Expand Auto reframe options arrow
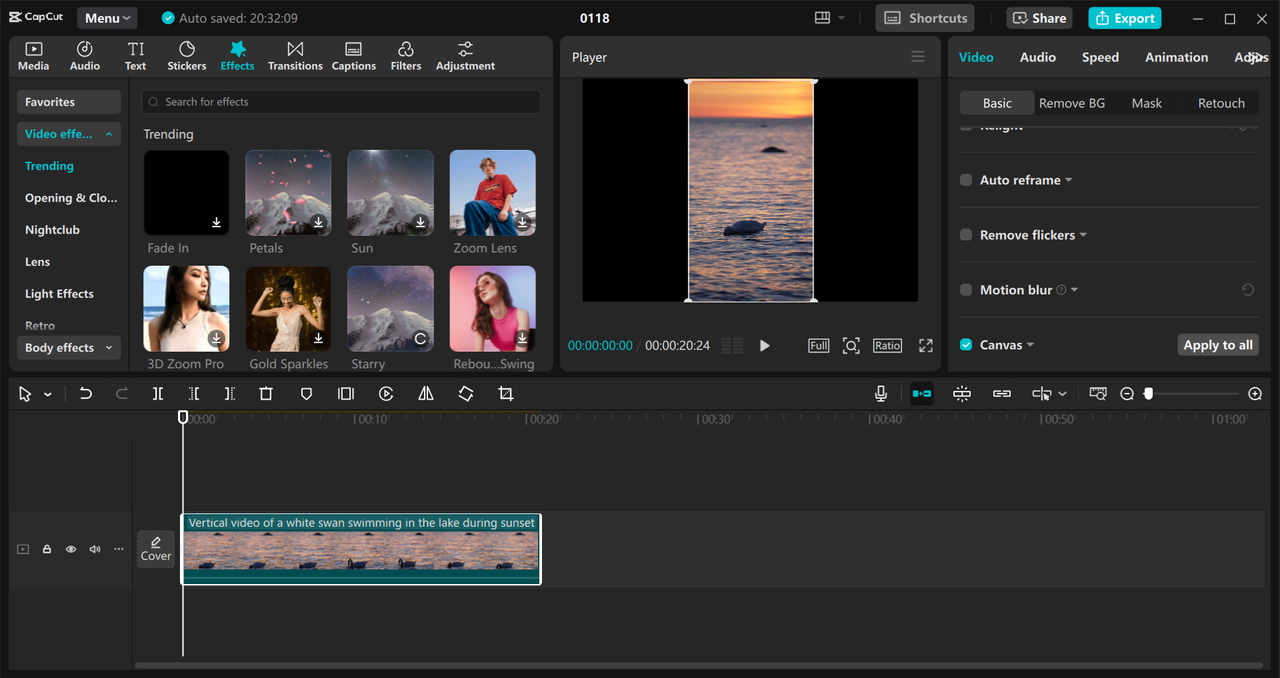This screenshot has height=678, width=1280. [1069, 180]
